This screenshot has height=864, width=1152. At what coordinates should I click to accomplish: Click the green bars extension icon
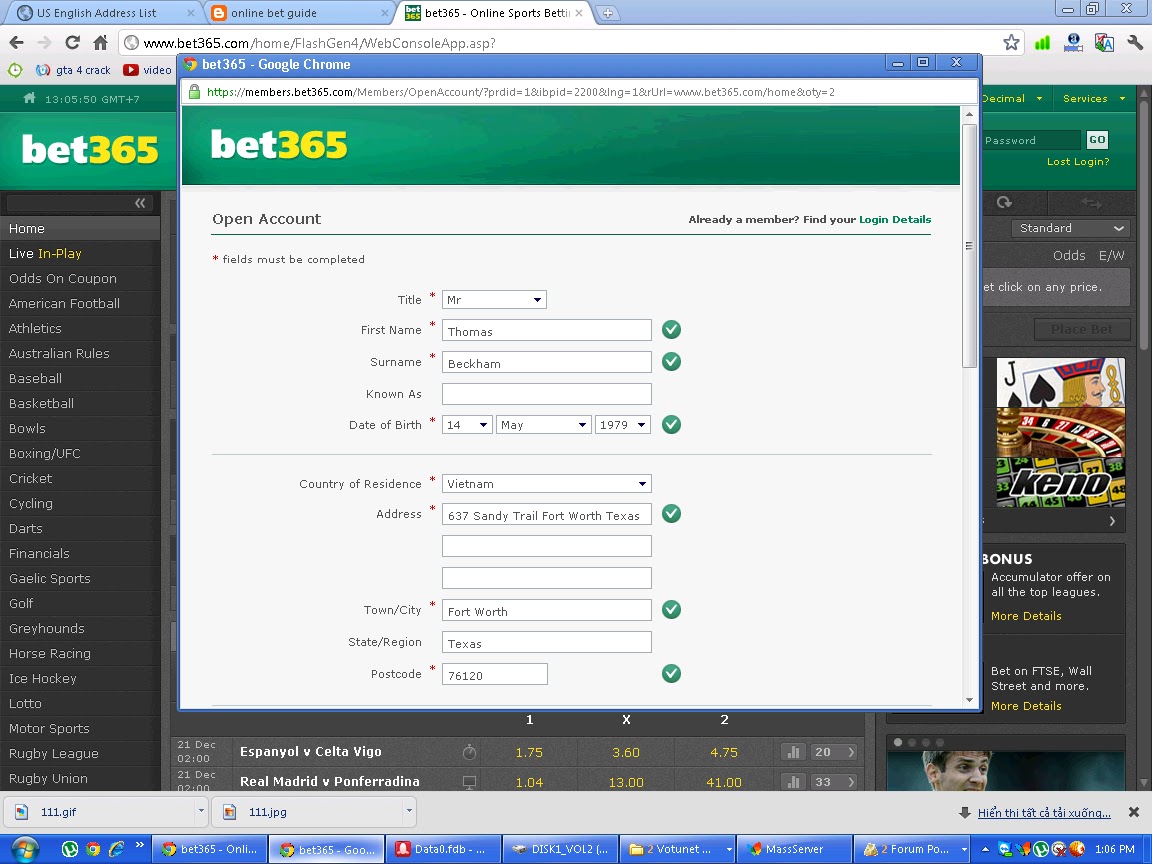[x=1042, y=43]
